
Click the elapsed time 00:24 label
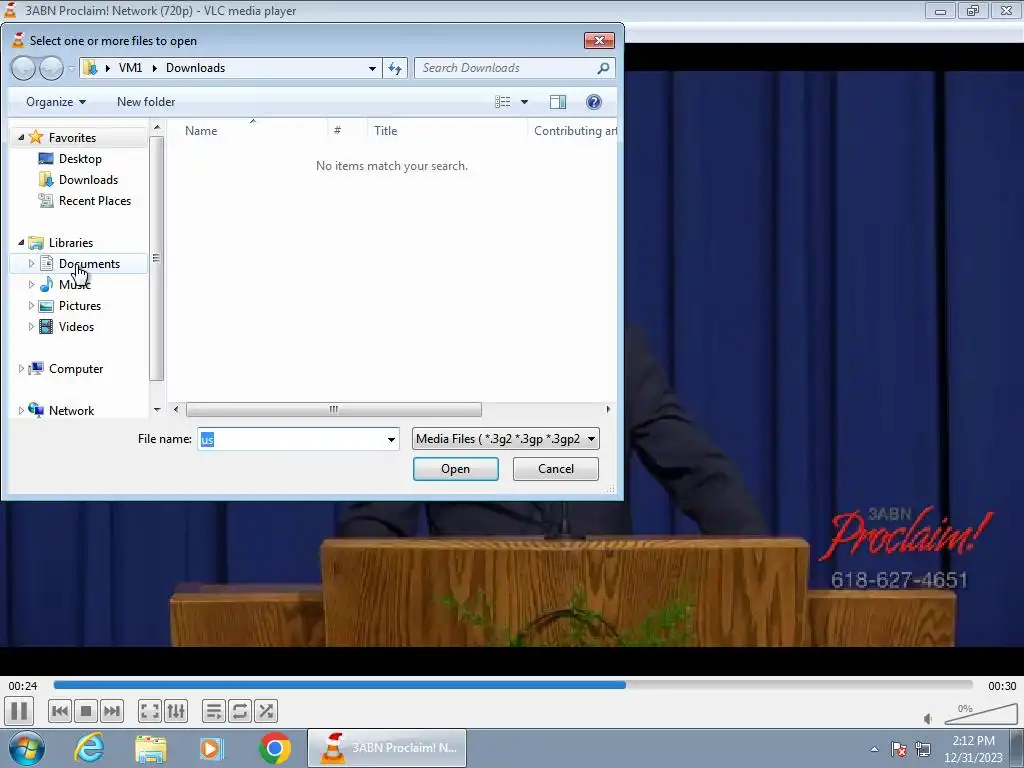click(23, 686)
